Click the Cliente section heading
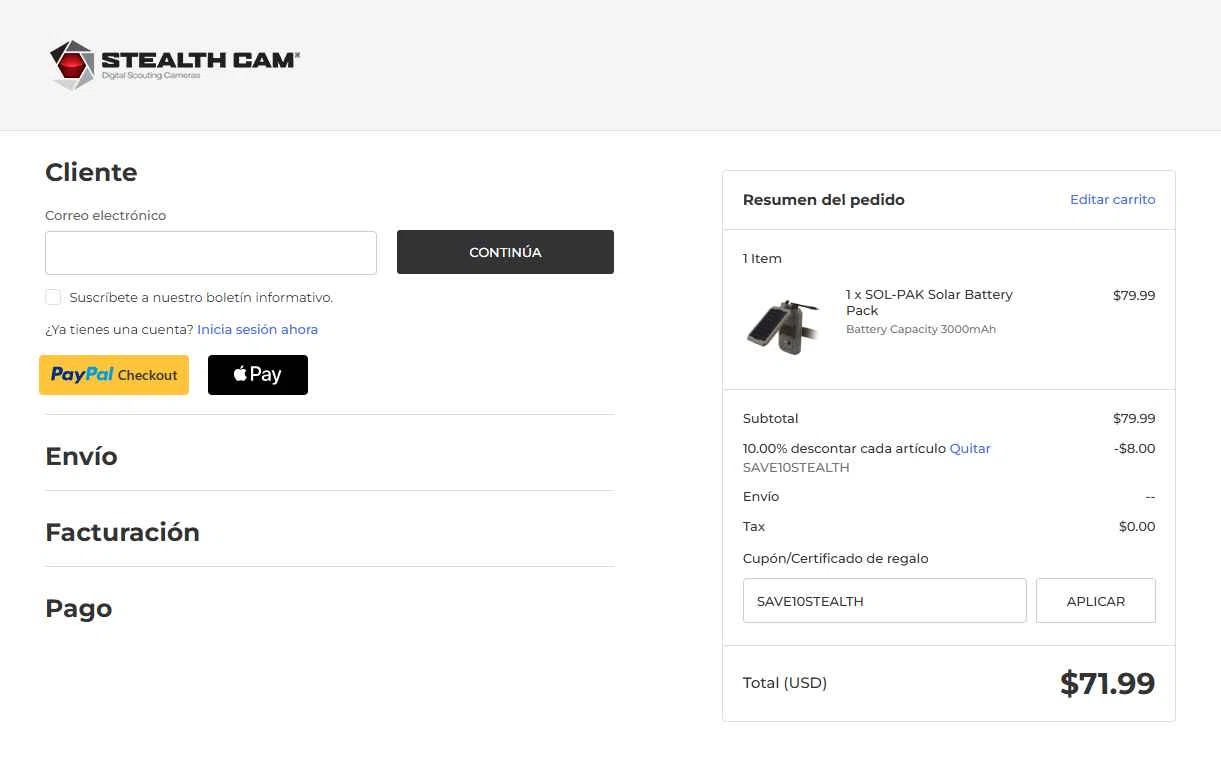This screenshot has height=783, width=1221. point(91,172)
